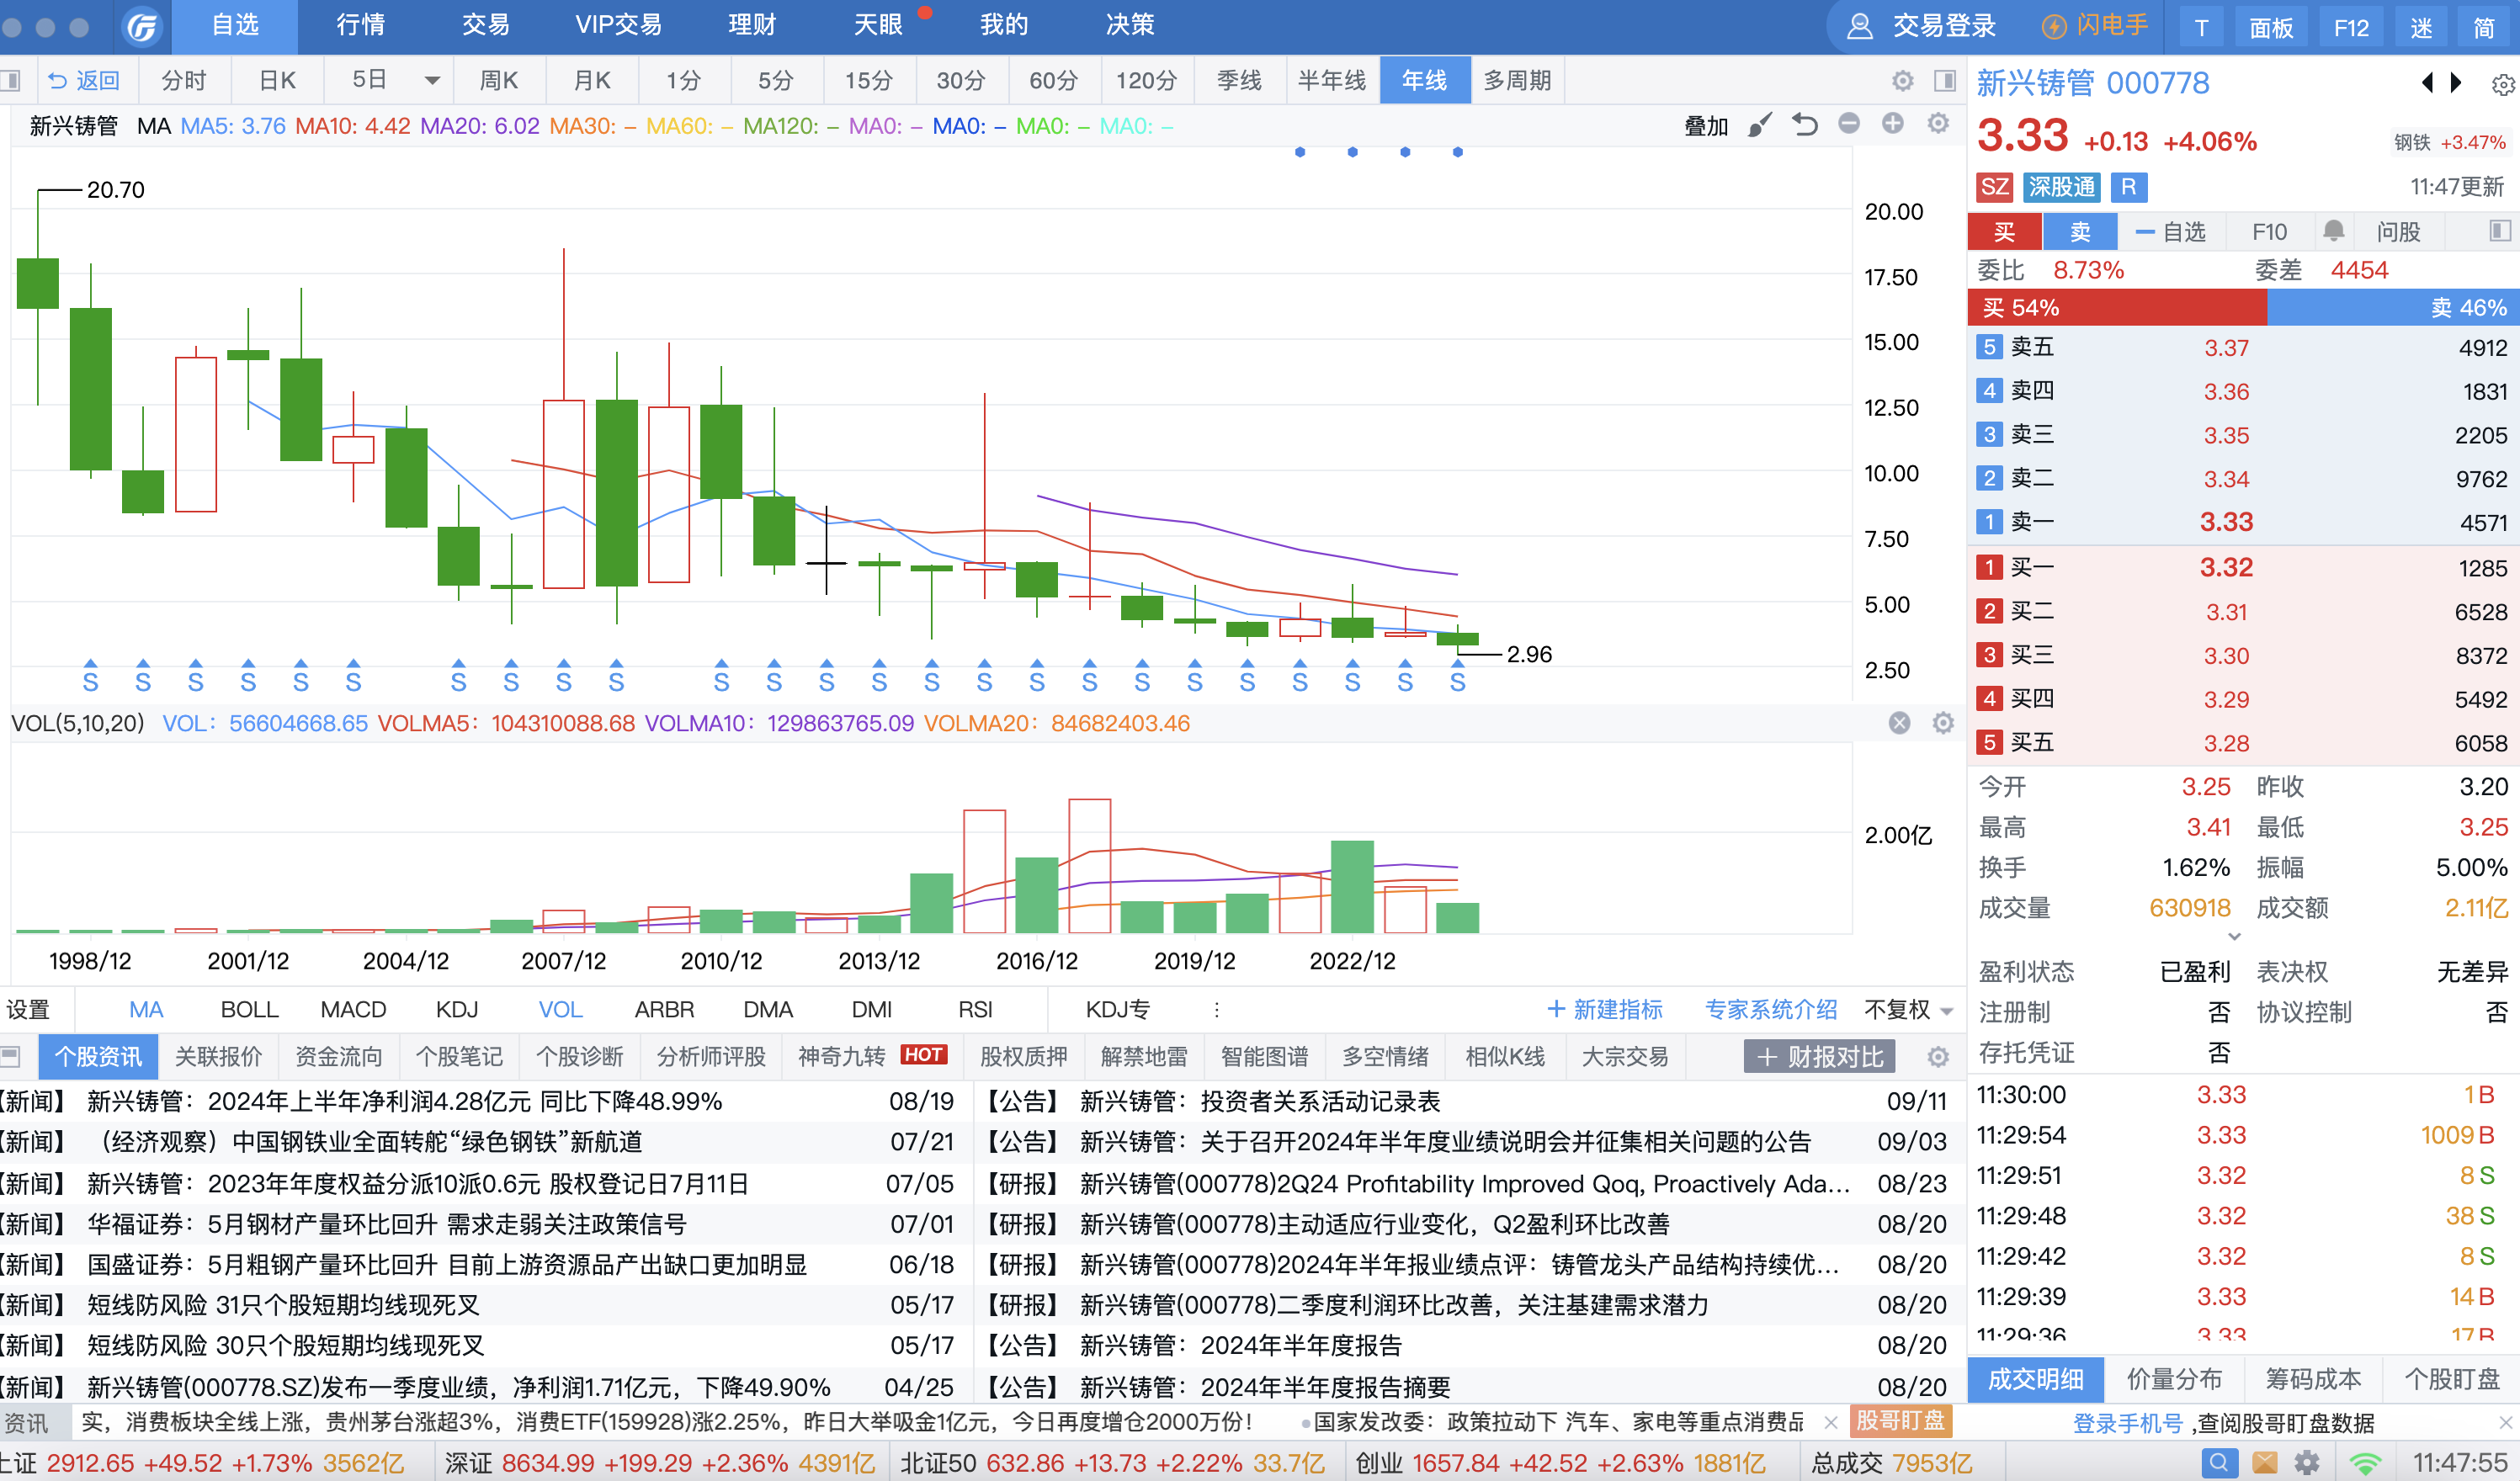Click the 财报对比 button

[x=1819, y=1057]
